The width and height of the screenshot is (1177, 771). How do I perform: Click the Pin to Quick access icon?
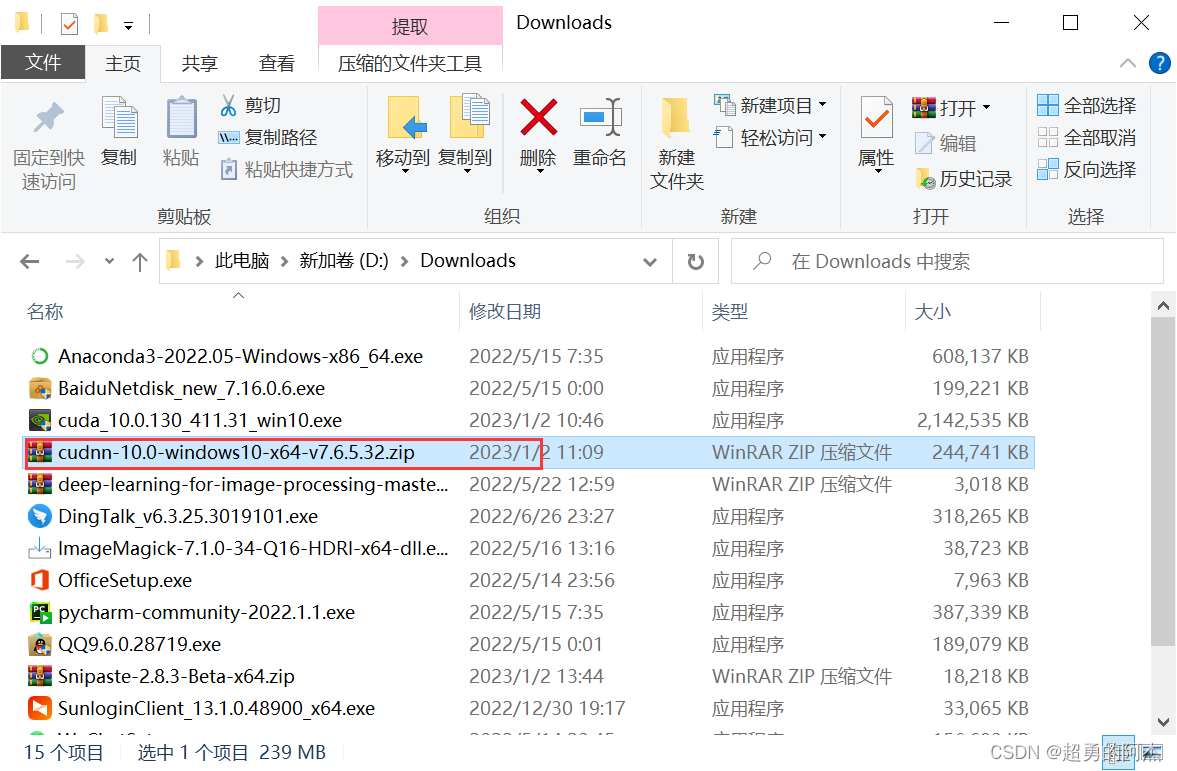tap(49, 118)
